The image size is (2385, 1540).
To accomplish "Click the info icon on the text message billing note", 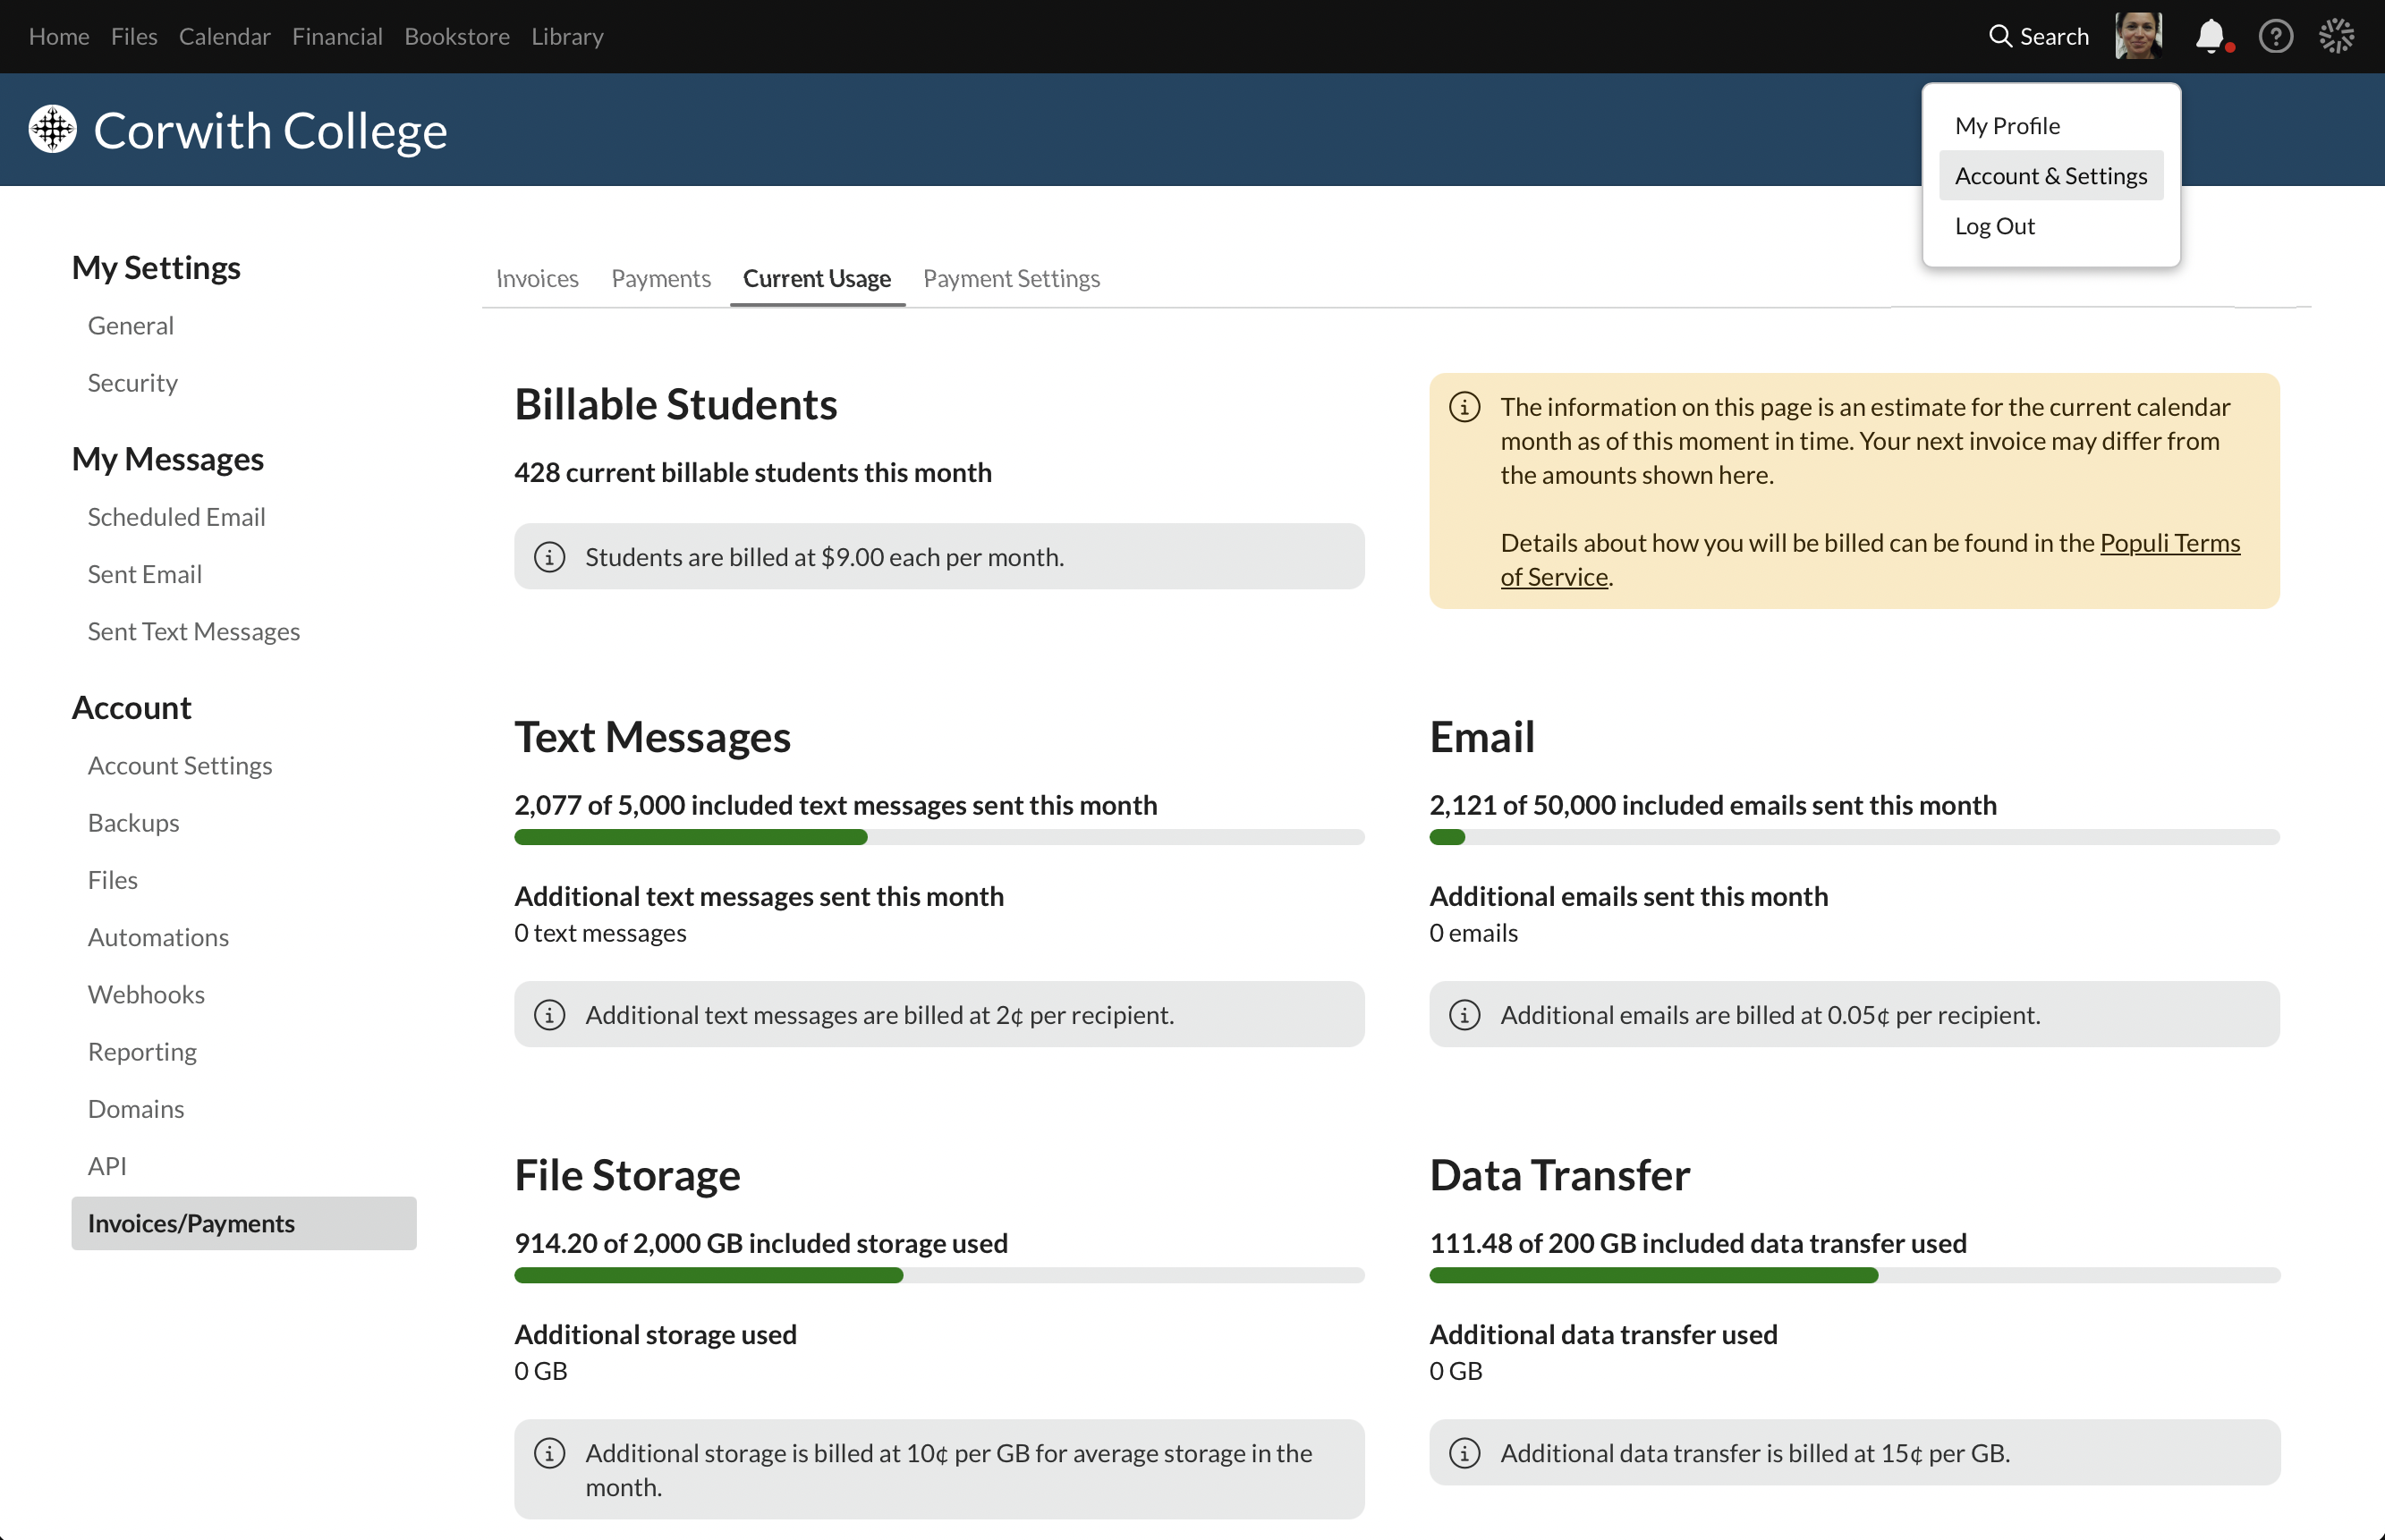I will pos(551,1014).
